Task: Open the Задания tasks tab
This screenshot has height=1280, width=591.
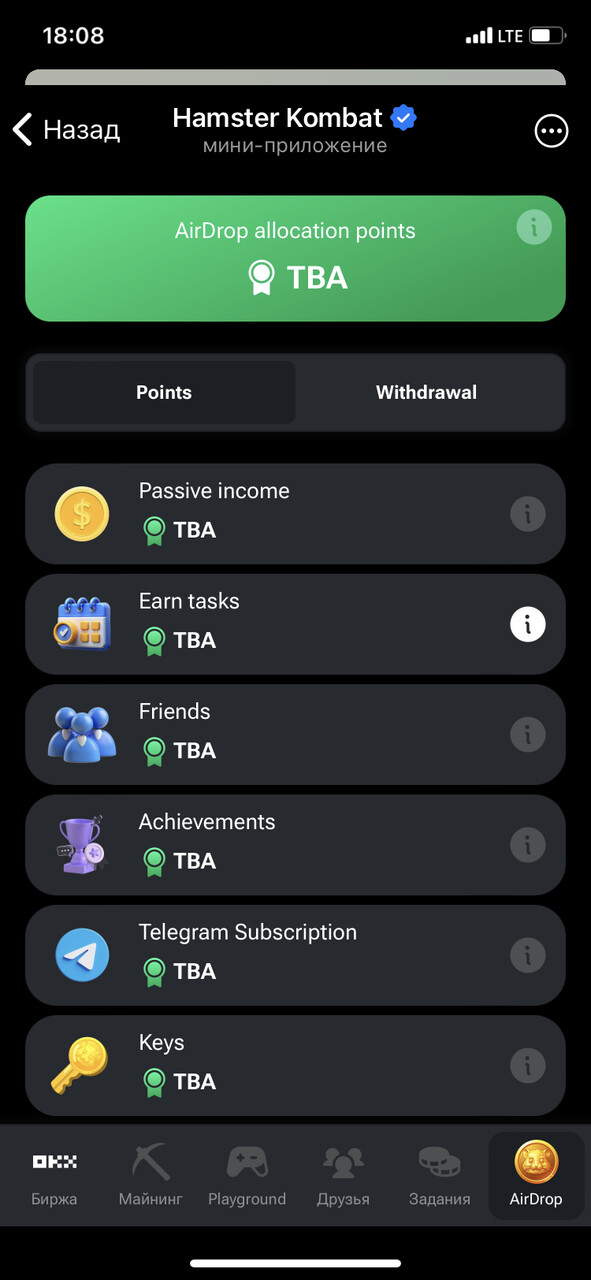Action: point(439,1177)
